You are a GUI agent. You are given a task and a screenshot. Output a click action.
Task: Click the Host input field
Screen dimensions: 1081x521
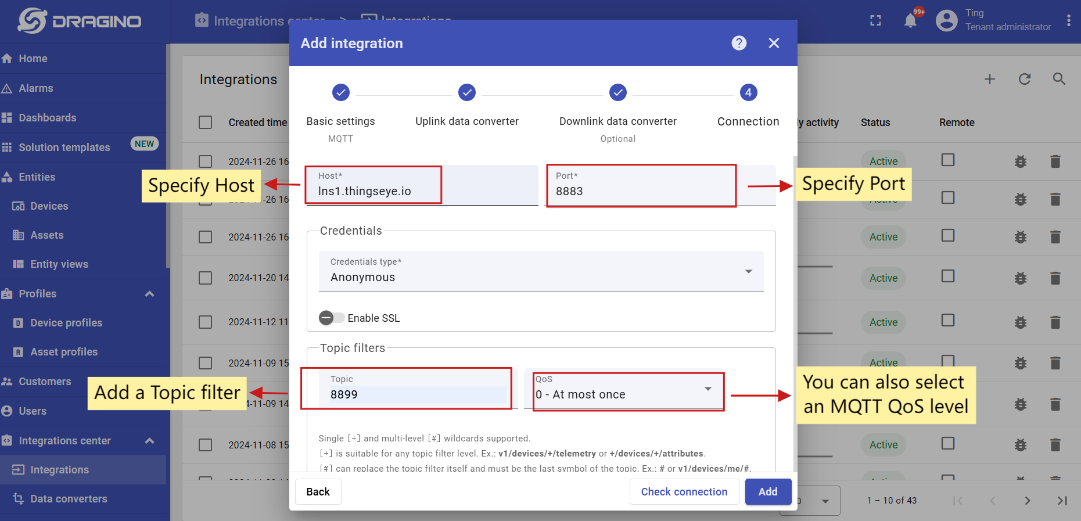click(x=422, y=185)
